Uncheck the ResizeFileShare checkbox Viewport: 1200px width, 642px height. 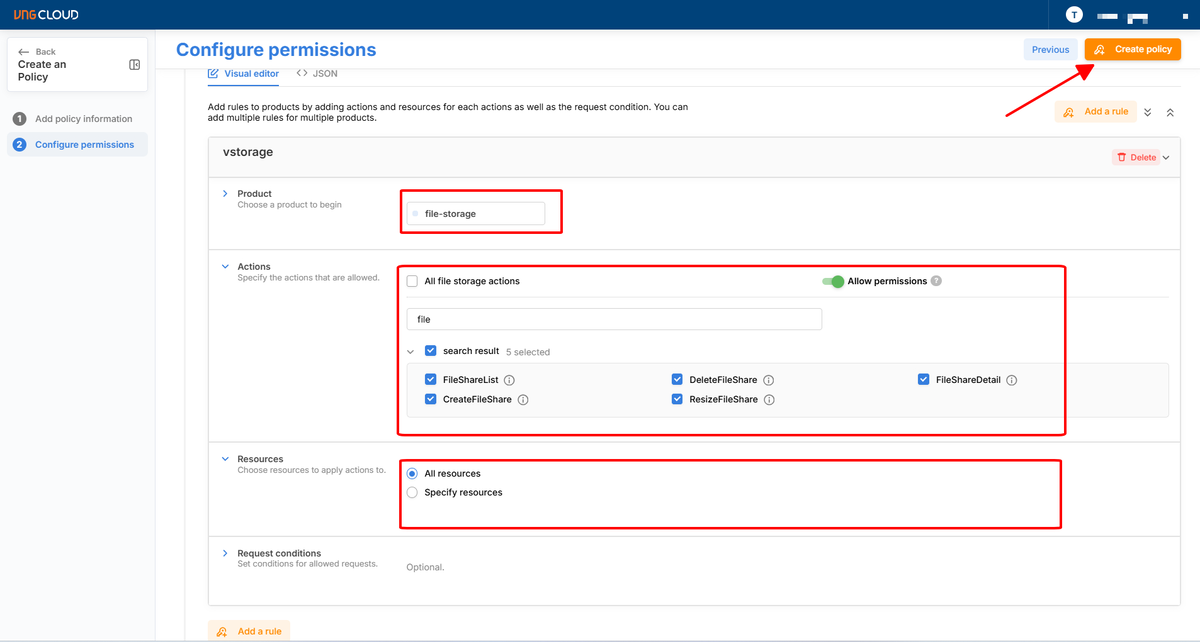pos(678,399)
